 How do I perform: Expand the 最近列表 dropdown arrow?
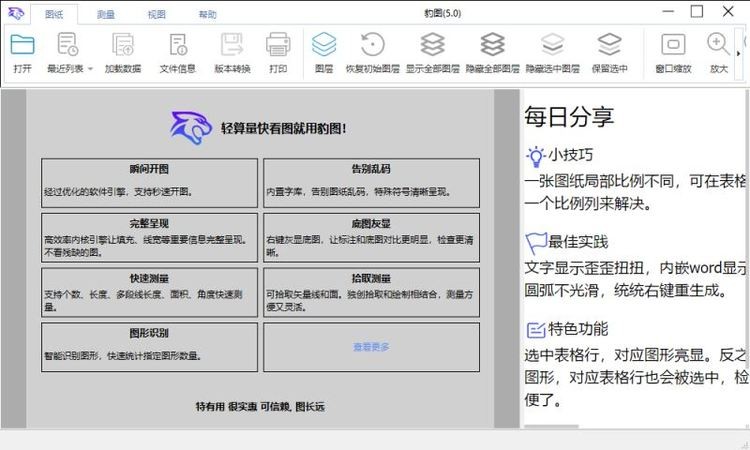[x=90, y=69]
